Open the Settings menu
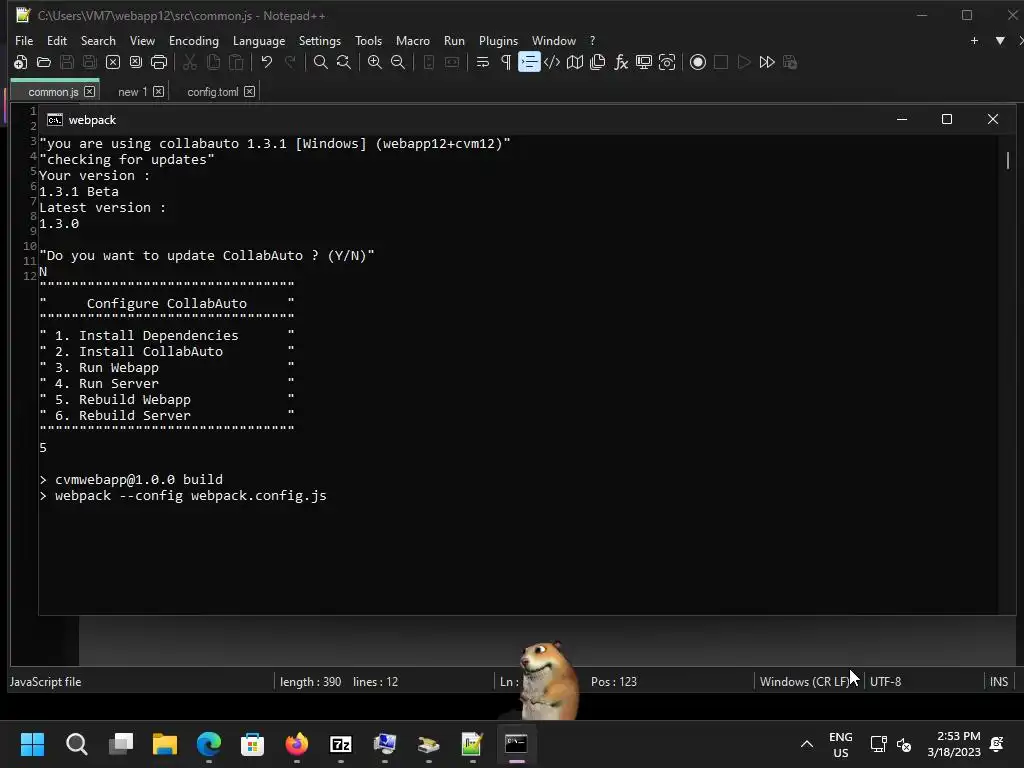Screen dimensions: 1024x768 (x=319, y=40)
